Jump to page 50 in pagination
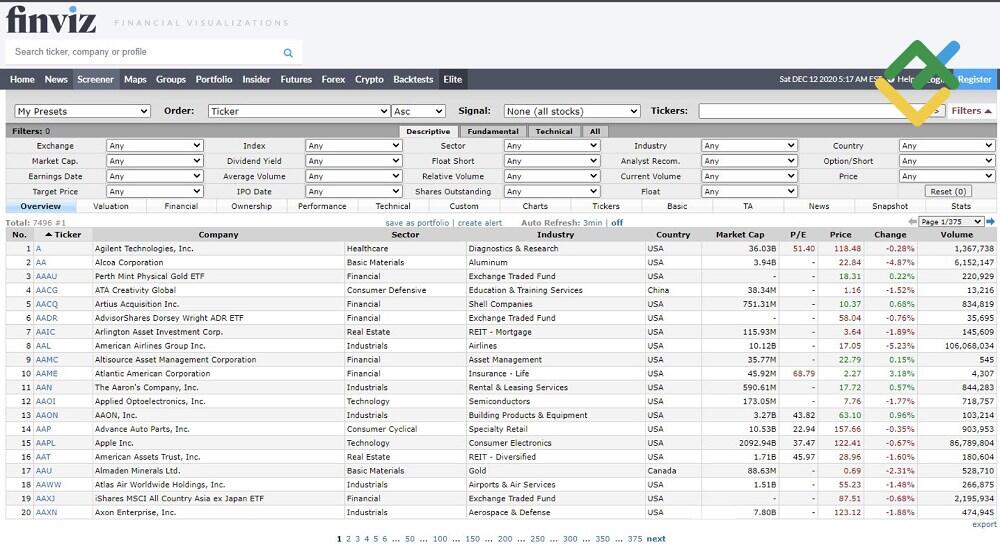The height and width of the screenshot is (552, 1000). (x=410, y=539)
